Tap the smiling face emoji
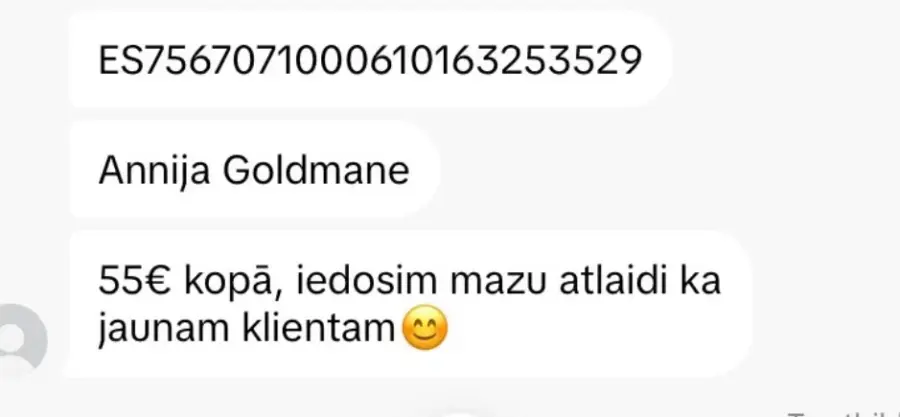 pyautogui.click(x=425, y=329)
